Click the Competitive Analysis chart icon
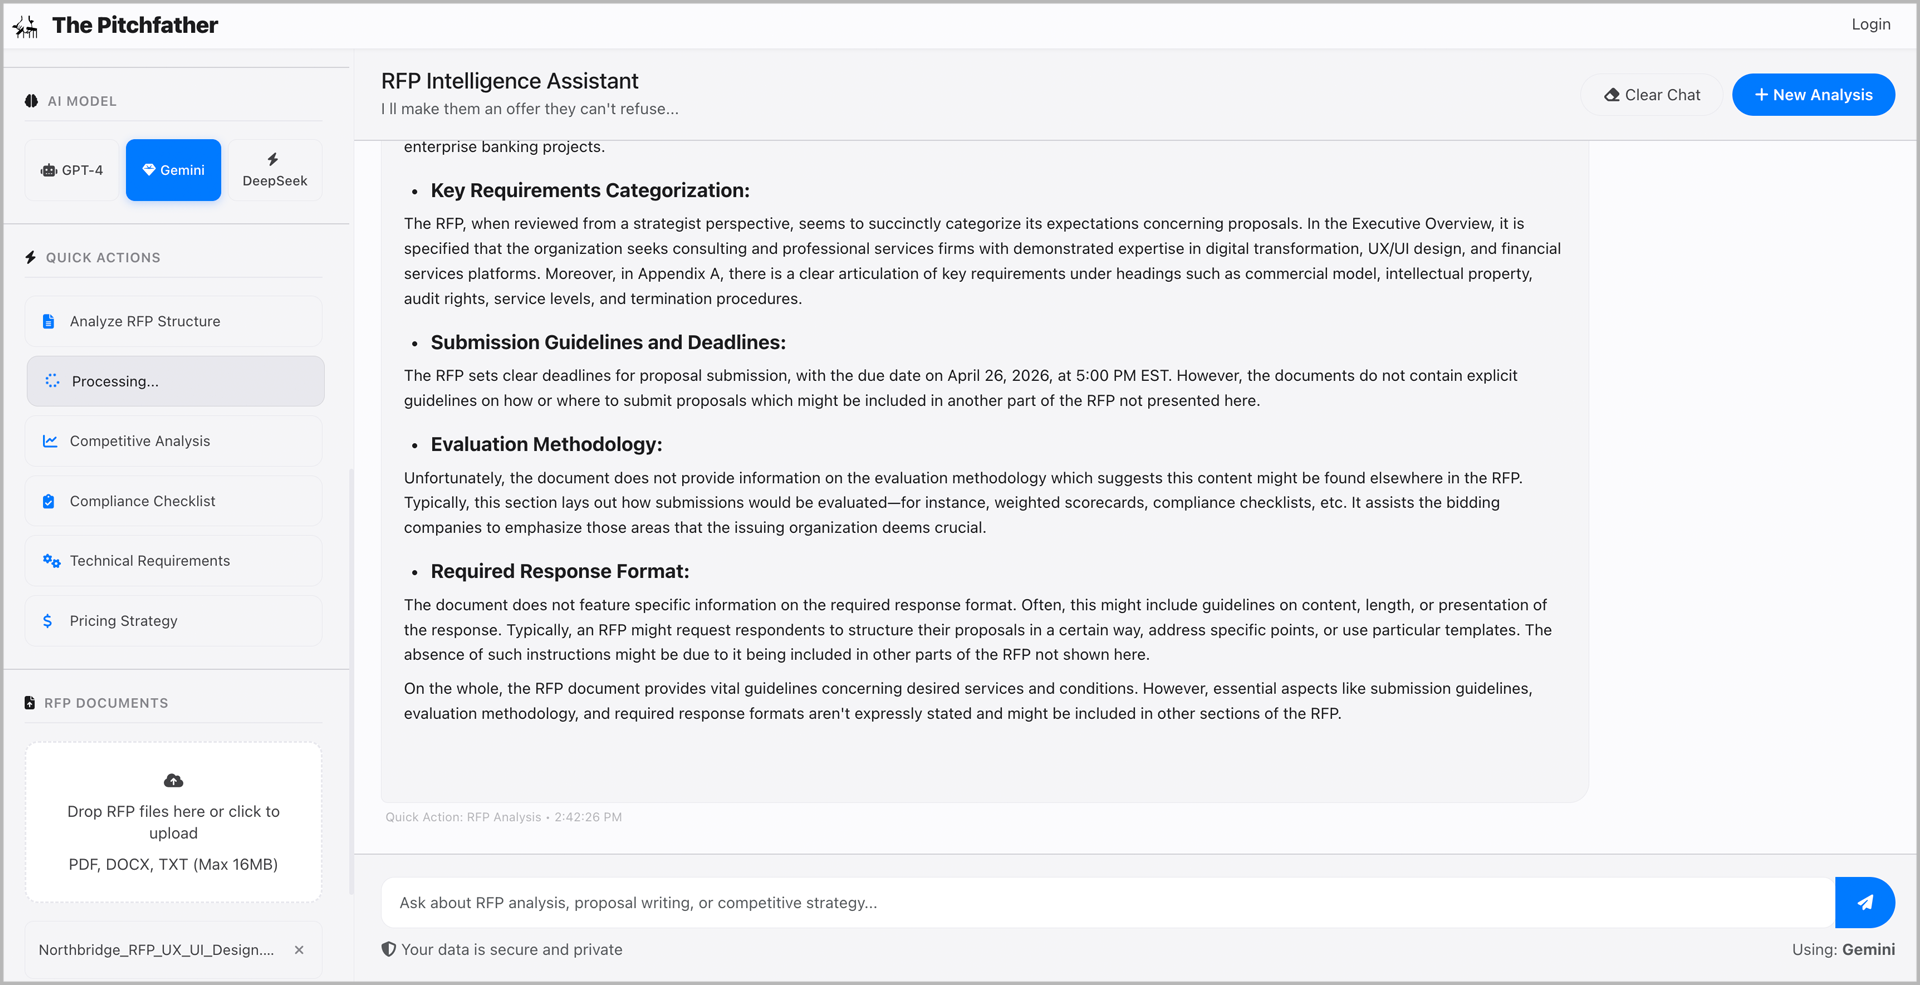This screenshot has height=985, width=1920. 49,441
